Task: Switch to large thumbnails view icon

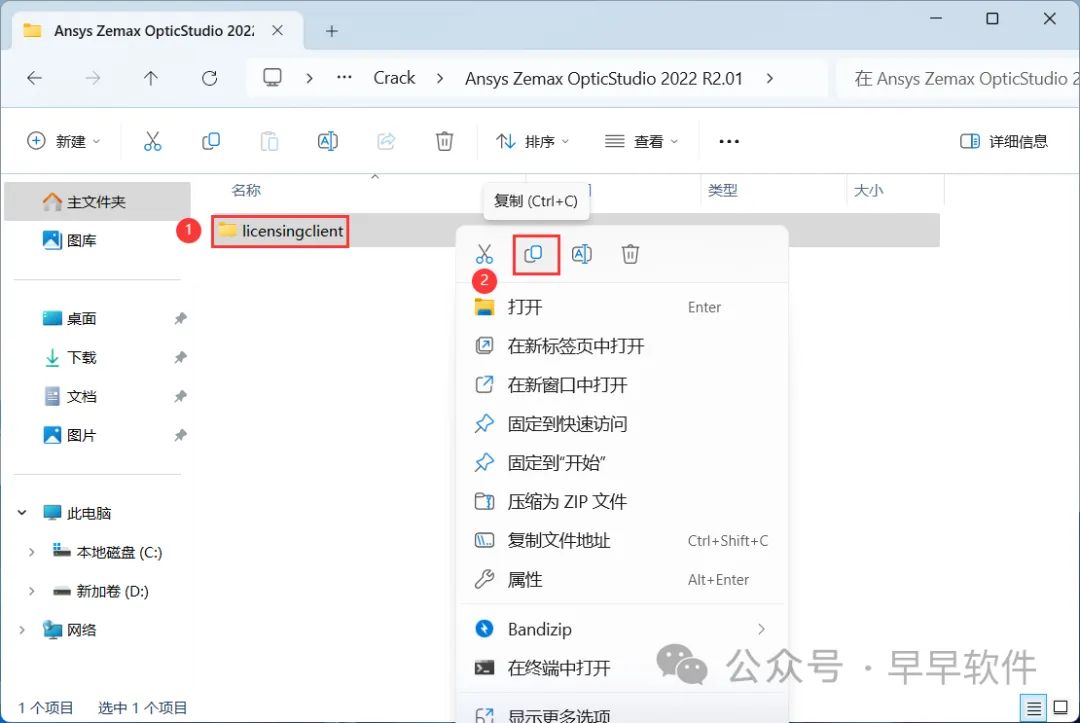Action: [x=1061, y=708]
